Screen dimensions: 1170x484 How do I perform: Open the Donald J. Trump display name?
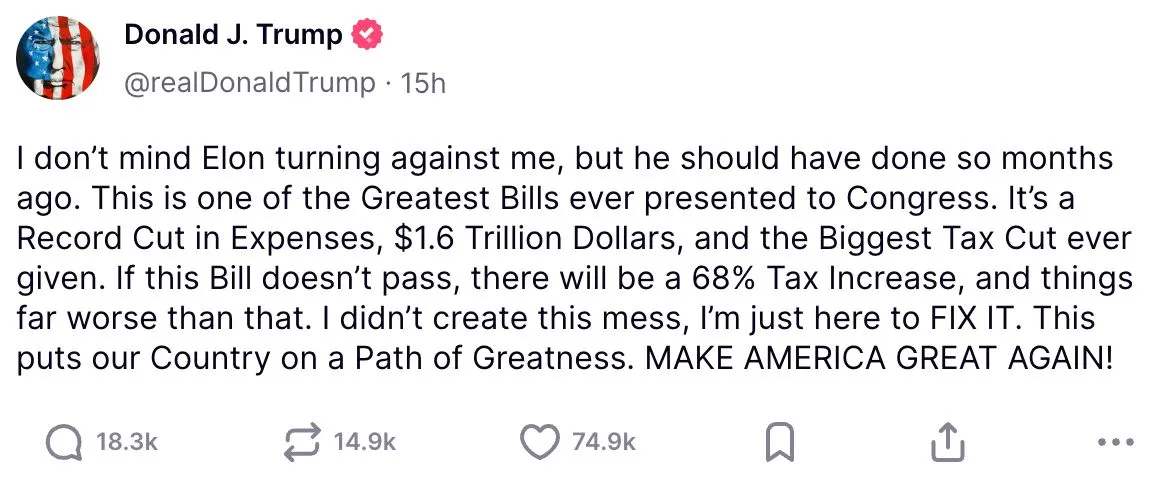point(234,34)
